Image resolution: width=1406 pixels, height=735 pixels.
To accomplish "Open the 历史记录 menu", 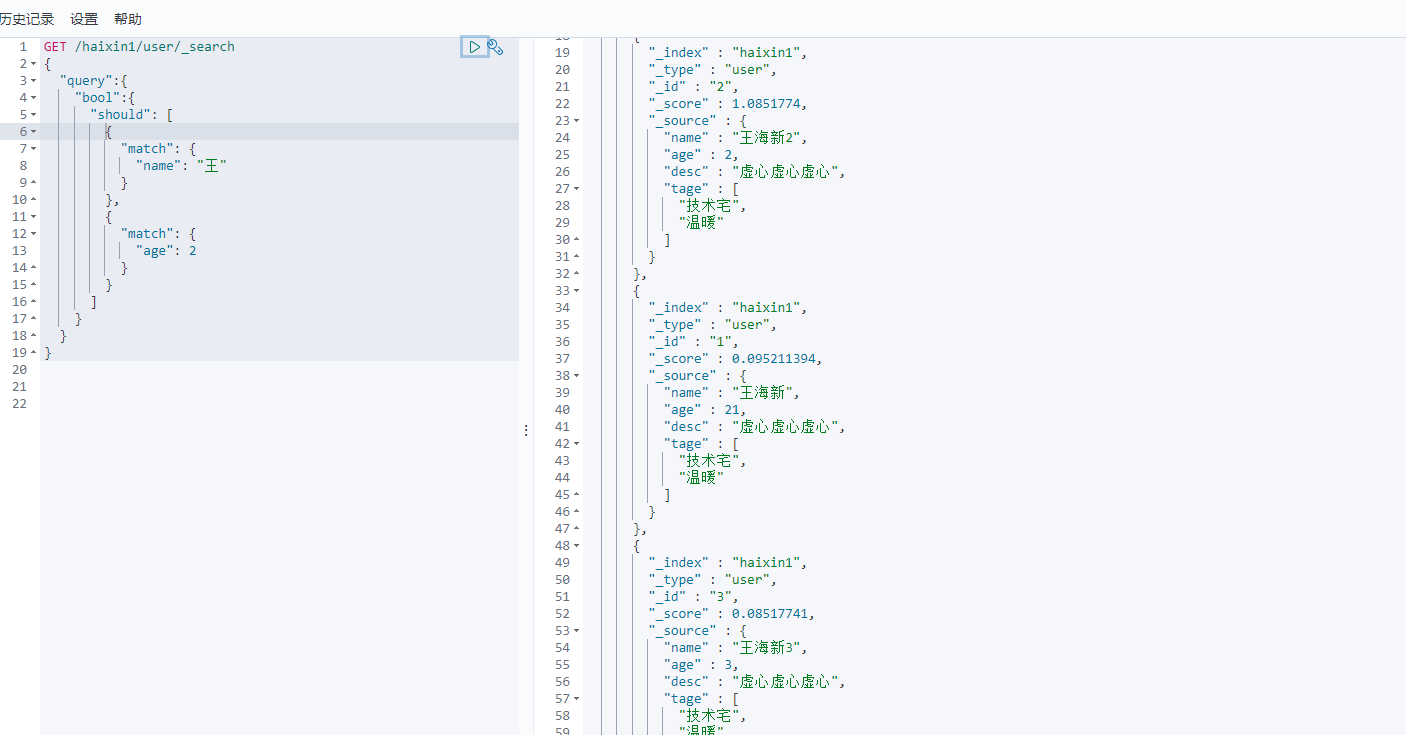I will tap(27, 19).
